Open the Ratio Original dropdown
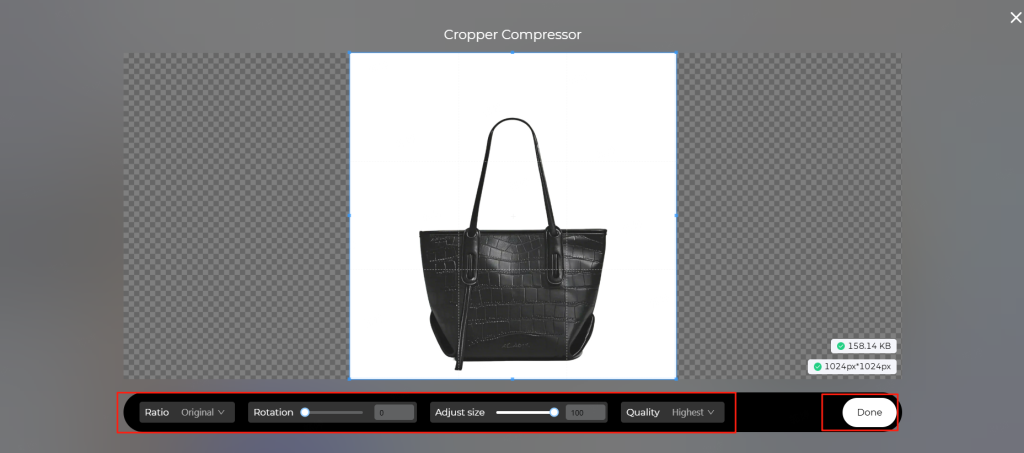Viewport: 1024px width, 453px height. 187,413
